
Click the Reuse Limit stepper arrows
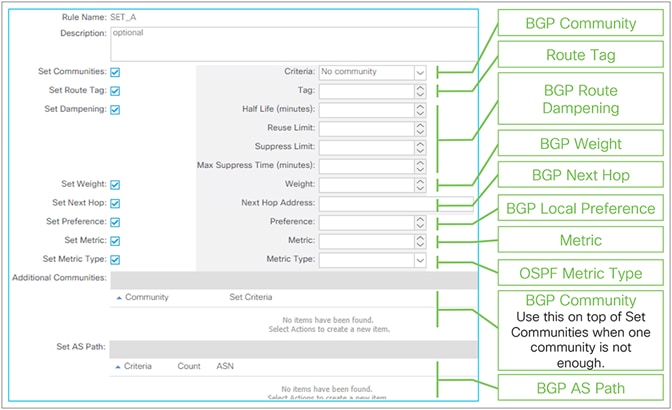(420, 129)
